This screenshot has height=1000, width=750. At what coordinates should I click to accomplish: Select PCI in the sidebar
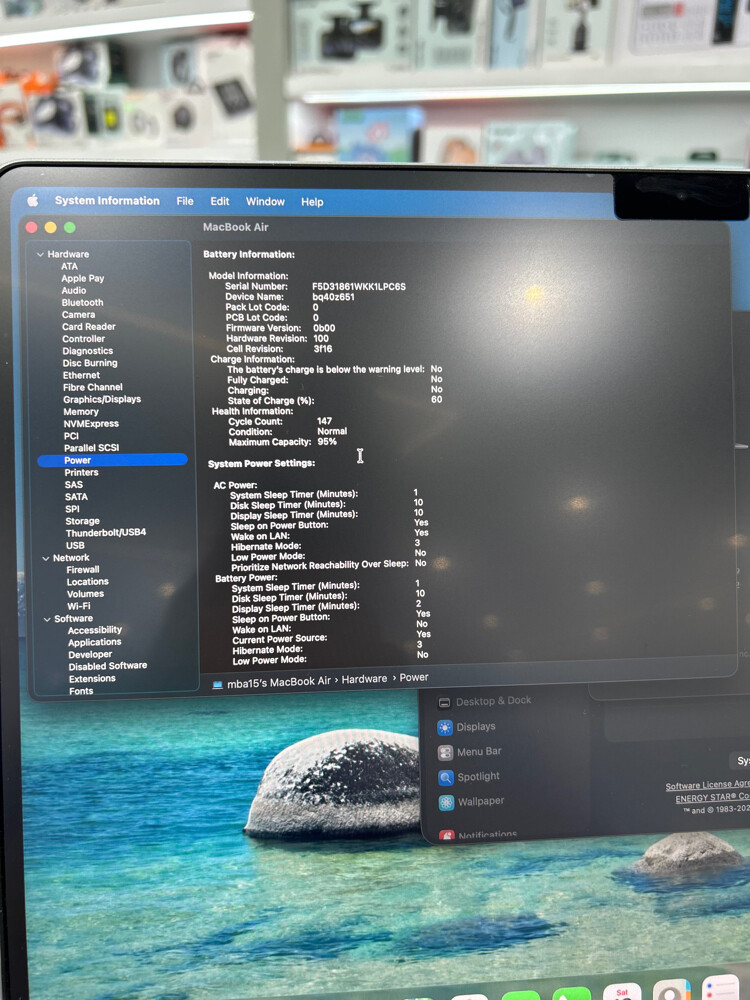71,436
